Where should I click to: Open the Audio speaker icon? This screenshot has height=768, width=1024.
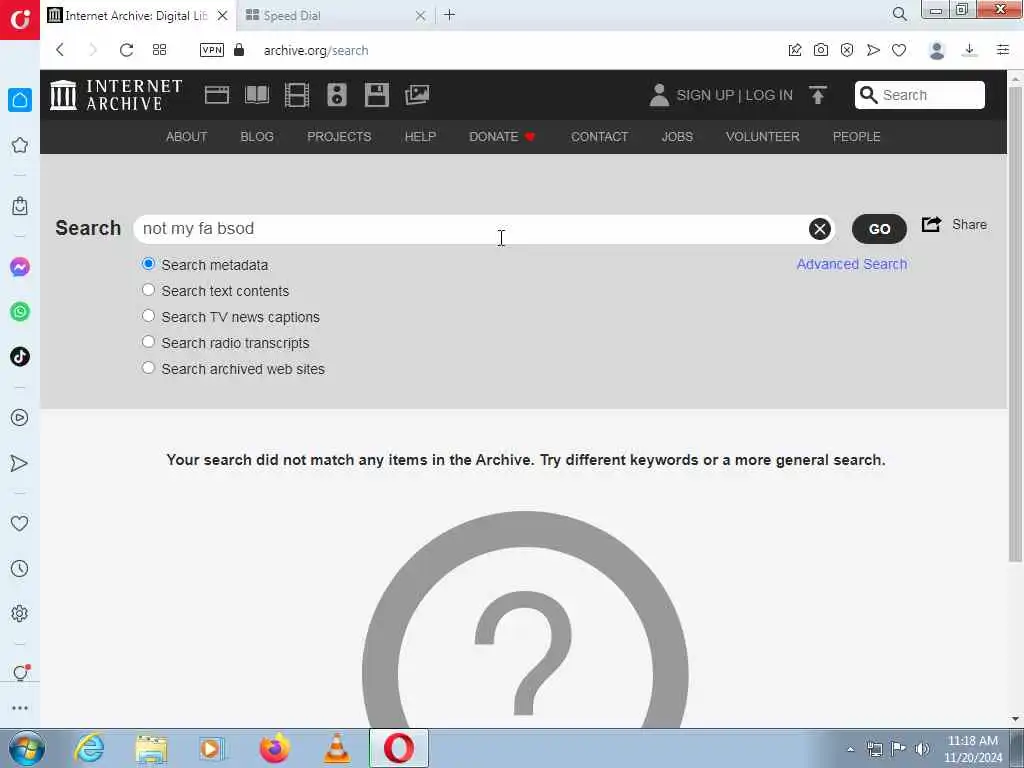click(x=336, y=95)
